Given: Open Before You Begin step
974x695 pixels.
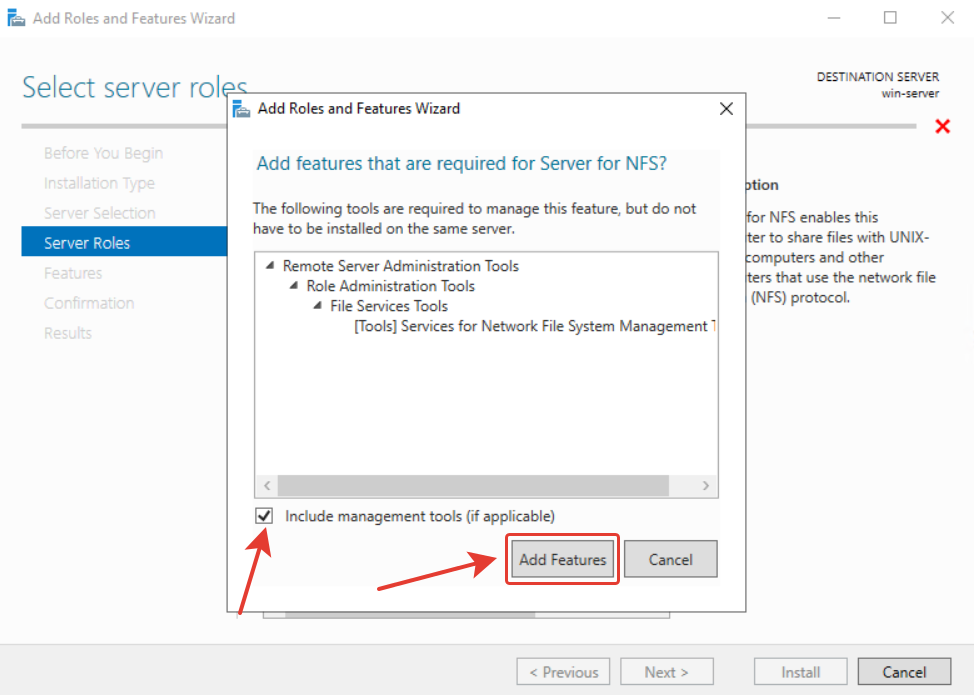Looking at the screenshot, I should pos(103,153).
